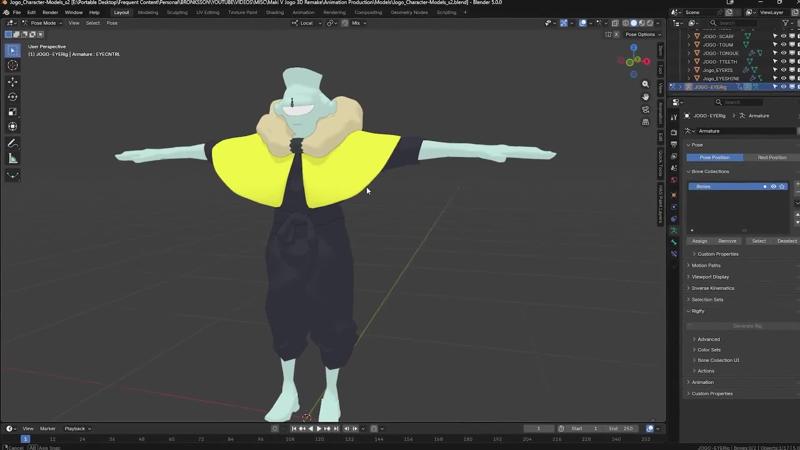Expand the Motion Paths panel

[x=706, y=265]
